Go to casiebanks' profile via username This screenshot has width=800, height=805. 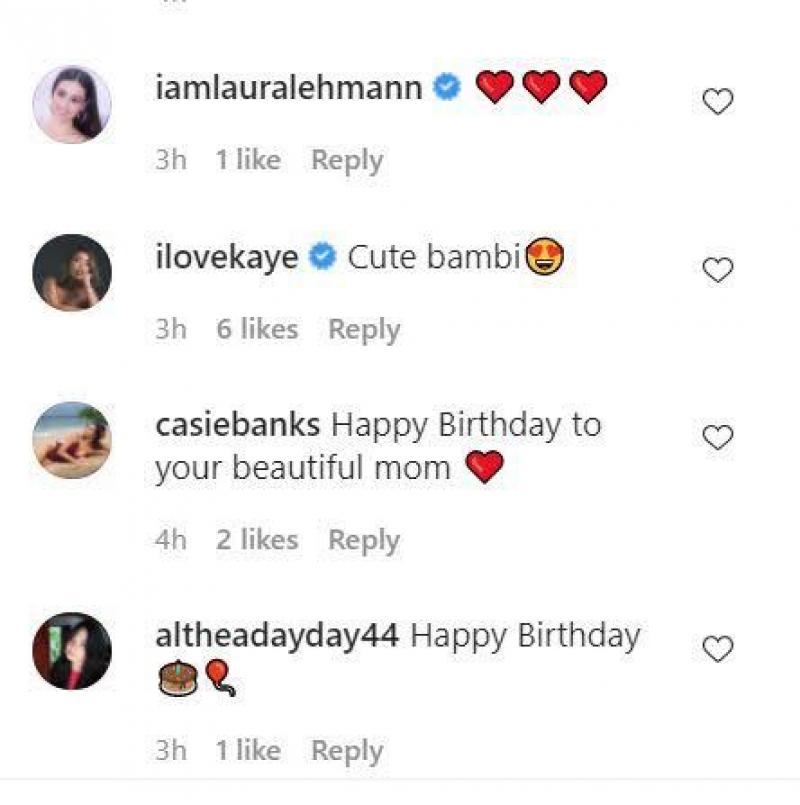pyautogui.click(x=238, y=425)
